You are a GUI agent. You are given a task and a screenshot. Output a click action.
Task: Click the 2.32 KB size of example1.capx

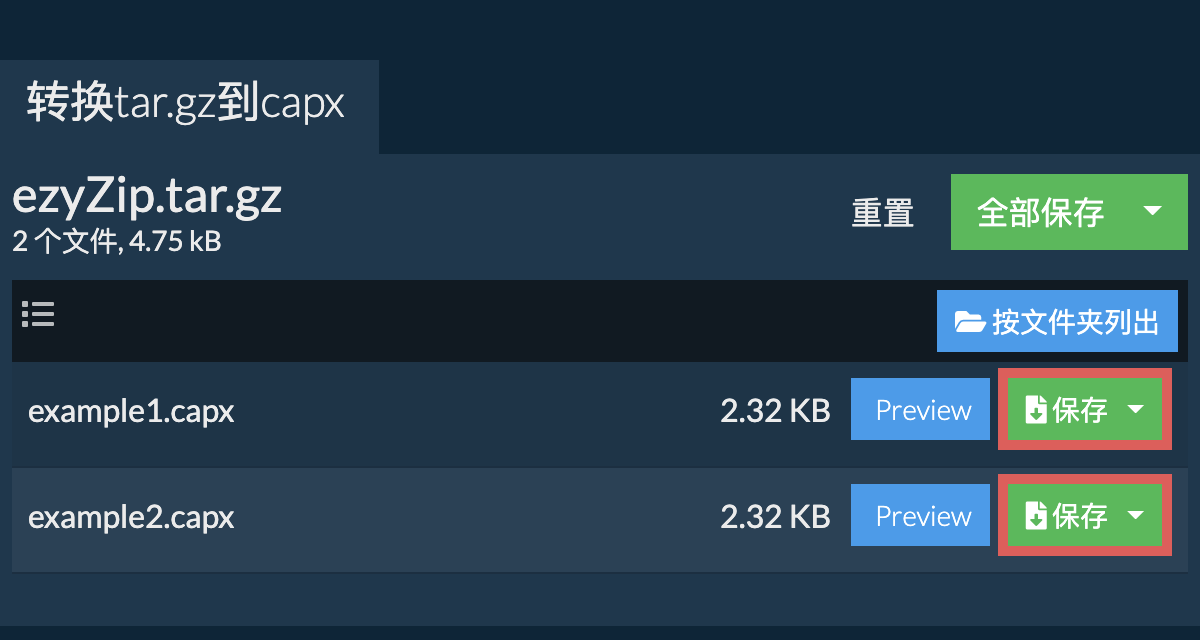tap(775, 411)
